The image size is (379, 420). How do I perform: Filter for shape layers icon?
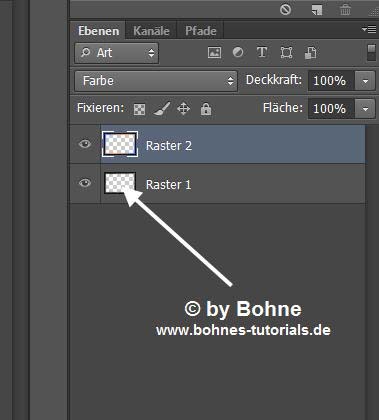pos(286,53)
